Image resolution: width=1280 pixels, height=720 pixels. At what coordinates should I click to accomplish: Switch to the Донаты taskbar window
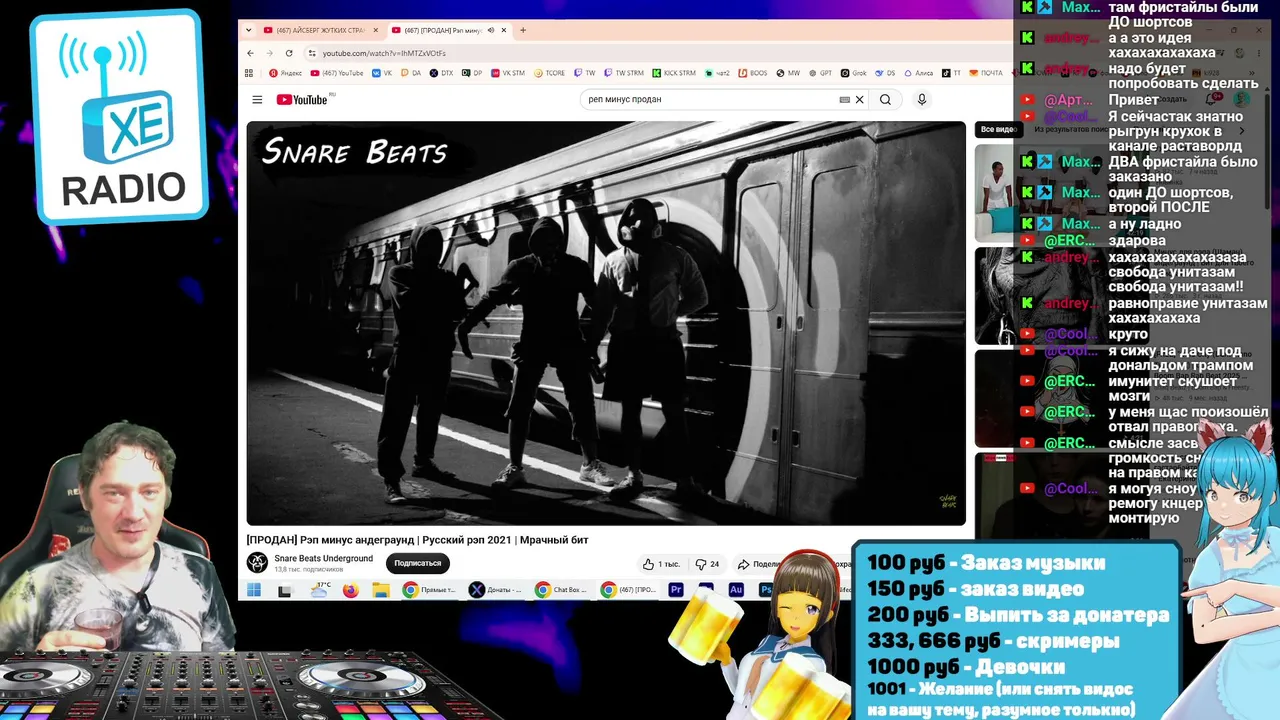[x=496, y=590]
